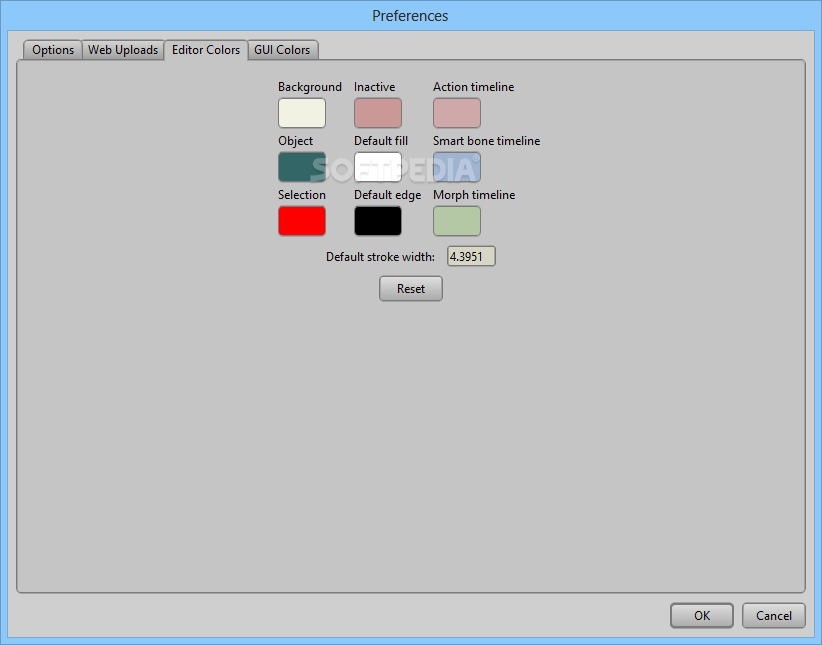Go to the GUI Colors tab
This screenshot has height=645, width=822.
tap(283, 50)
